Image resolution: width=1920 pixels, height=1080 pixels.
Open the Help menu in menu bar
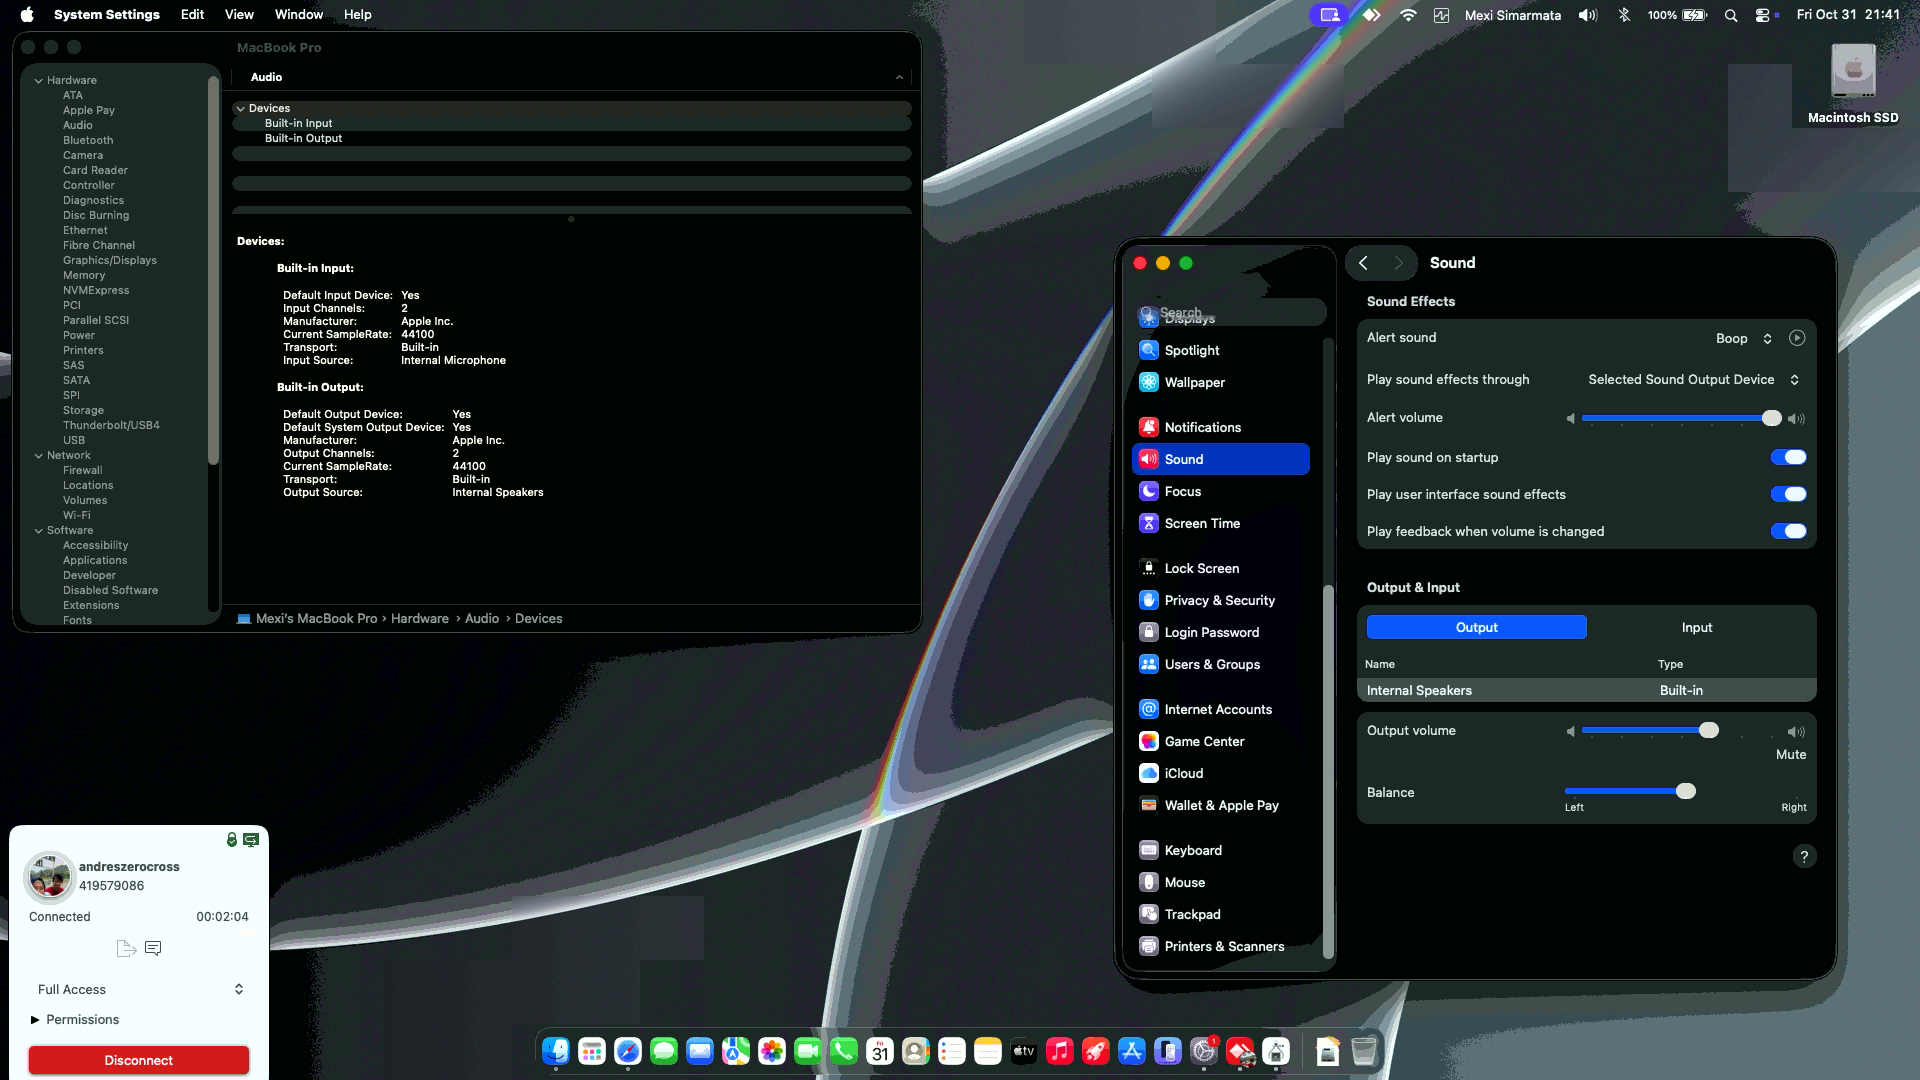pos(357,15)
